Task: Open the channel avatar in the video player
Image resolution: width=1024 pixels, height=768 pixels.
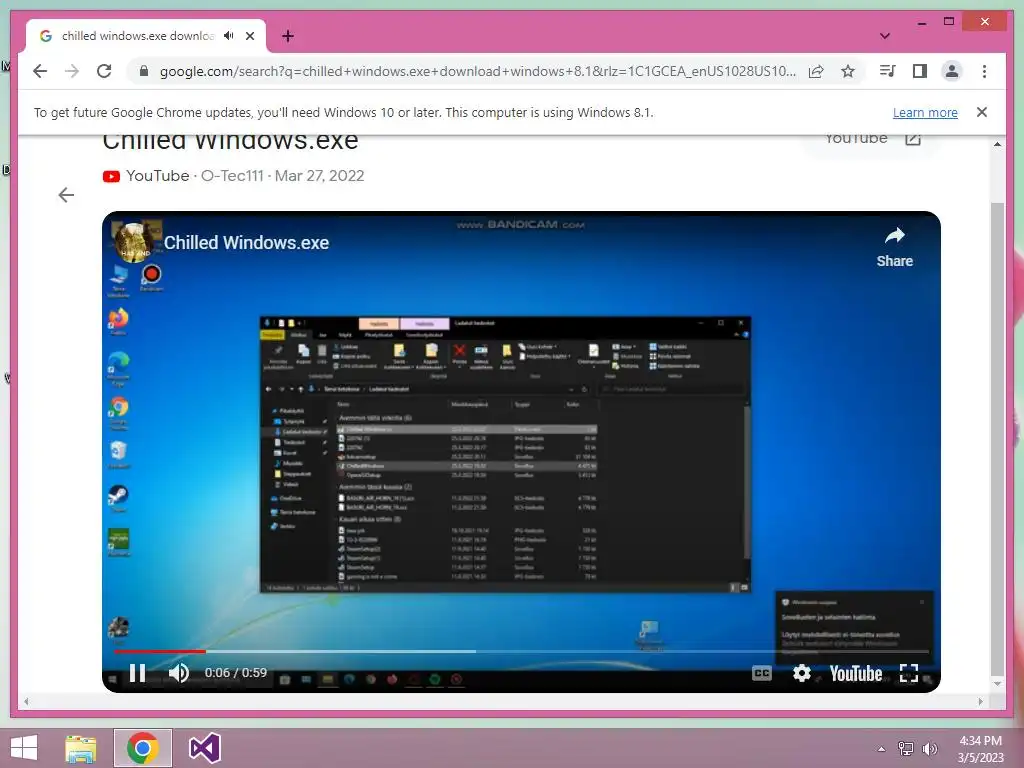Action: (134, 242)
